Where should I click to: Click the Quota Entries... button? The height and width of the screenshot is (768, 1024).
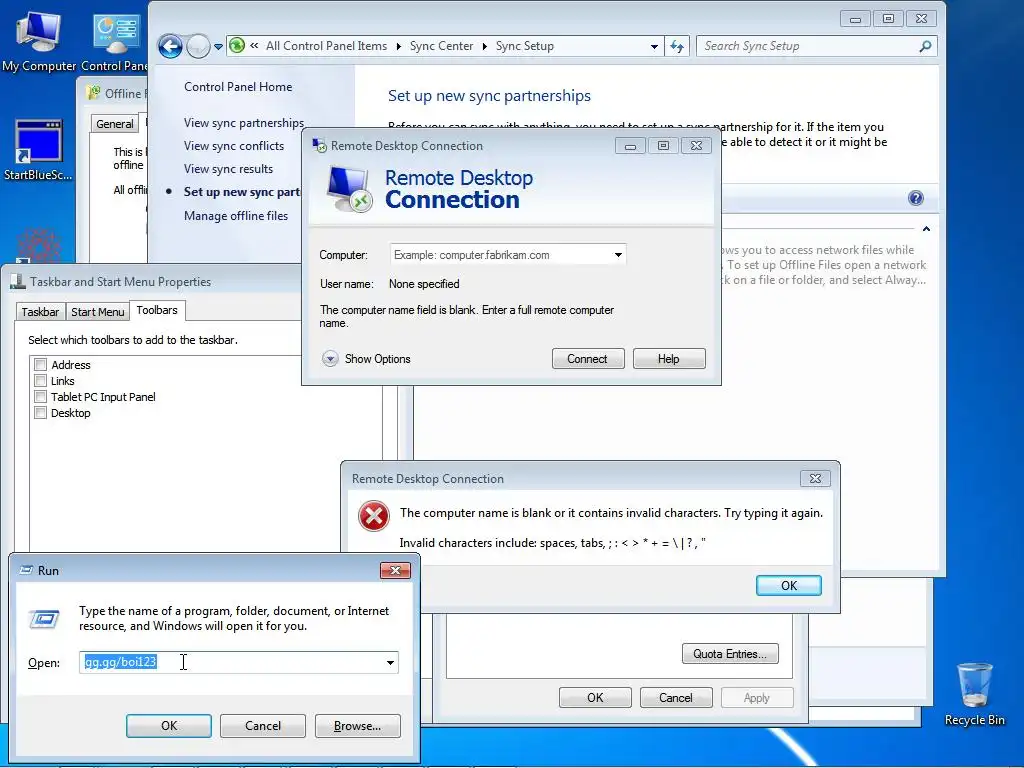(730, 654)
